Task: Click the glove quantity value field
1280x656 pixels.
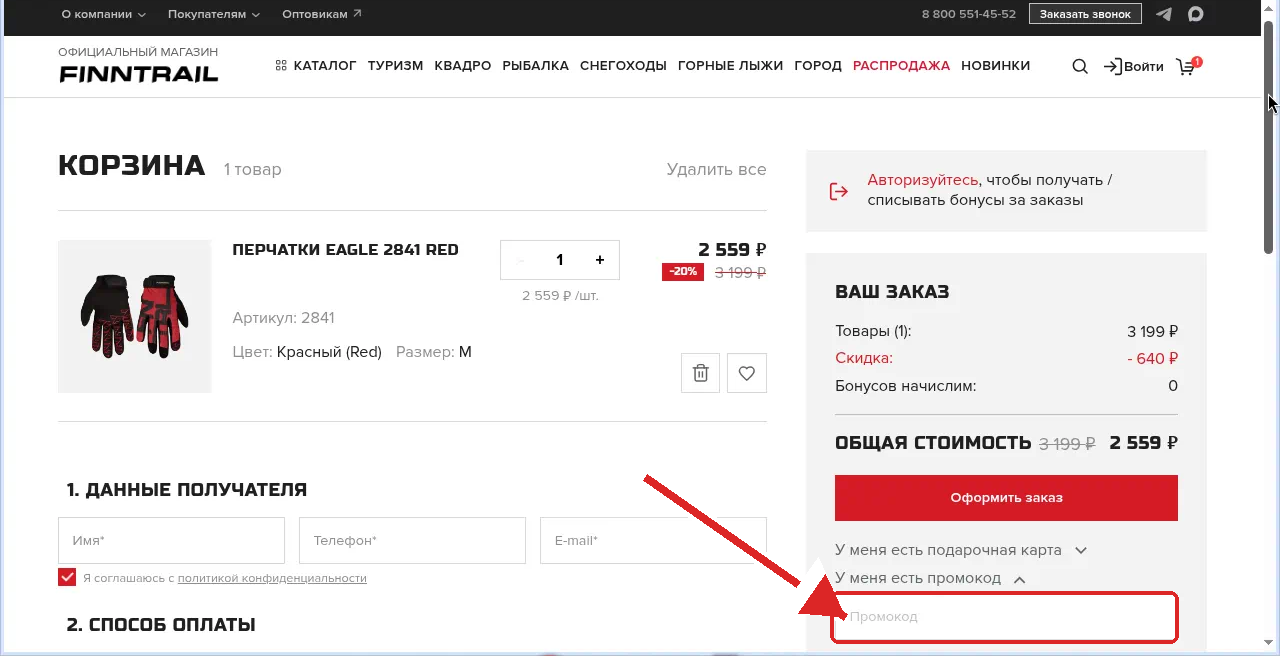Action: [x=560, y=260]
